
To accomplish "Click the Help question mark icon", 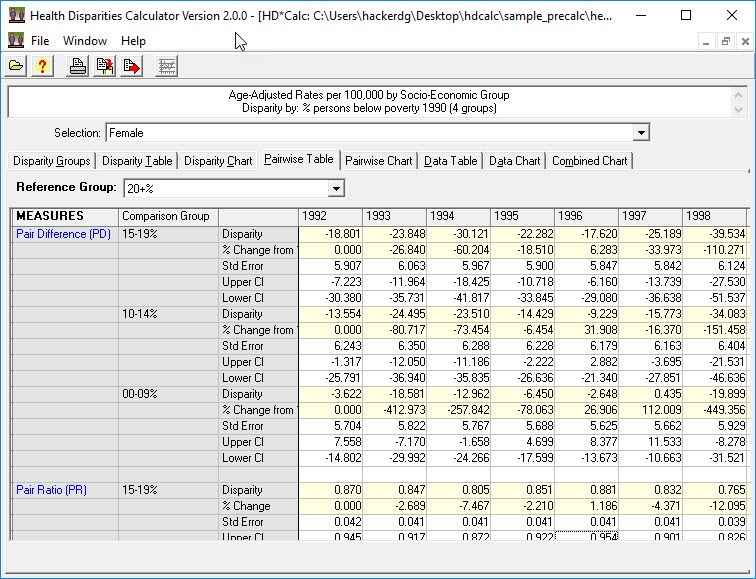I will tap(41, 67).
